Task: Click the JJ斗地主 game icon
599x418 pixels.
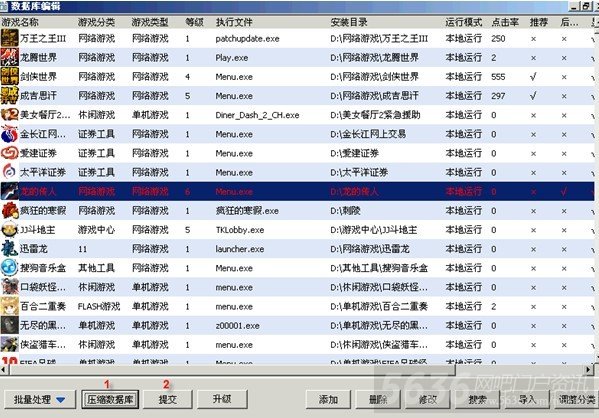Action: click(x=10, y=230)
